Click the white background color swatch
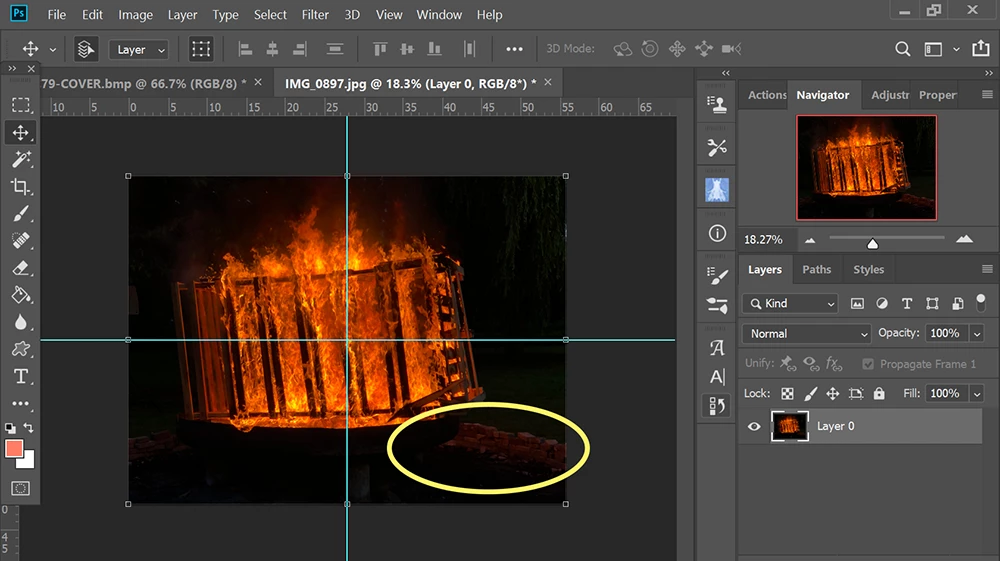Viewport: 1000px width, 561px height. (x=28, y=462)
